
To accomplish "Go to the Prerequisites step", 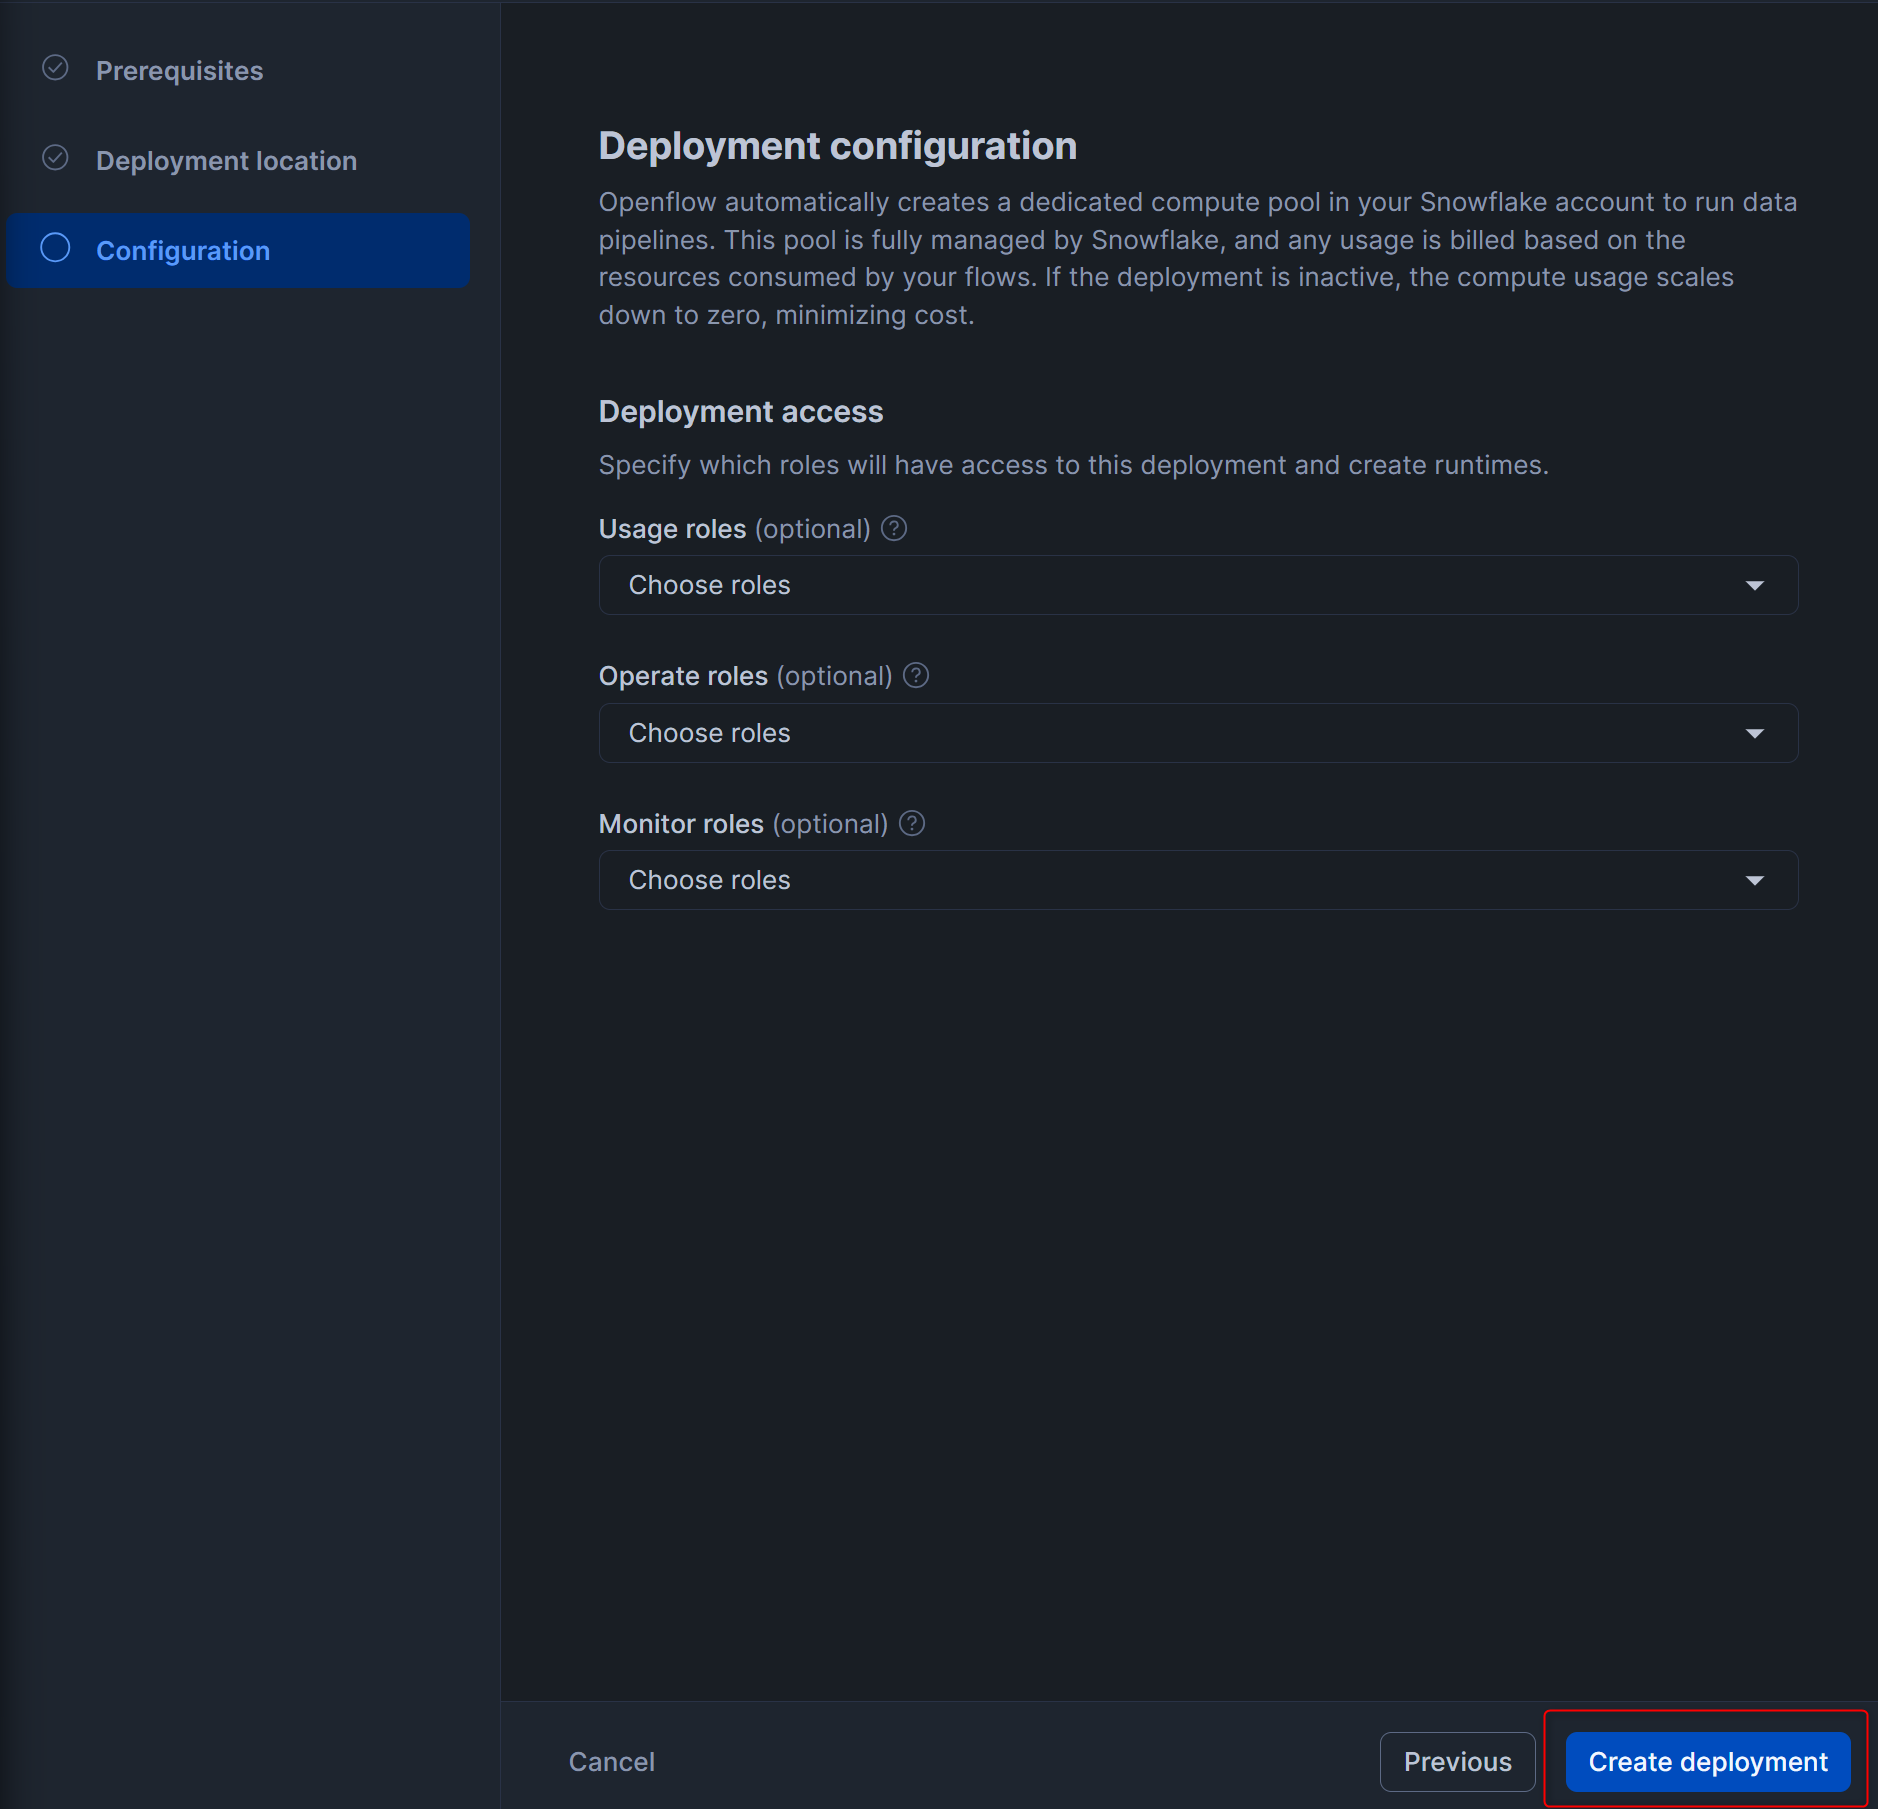I will point(180,71).
